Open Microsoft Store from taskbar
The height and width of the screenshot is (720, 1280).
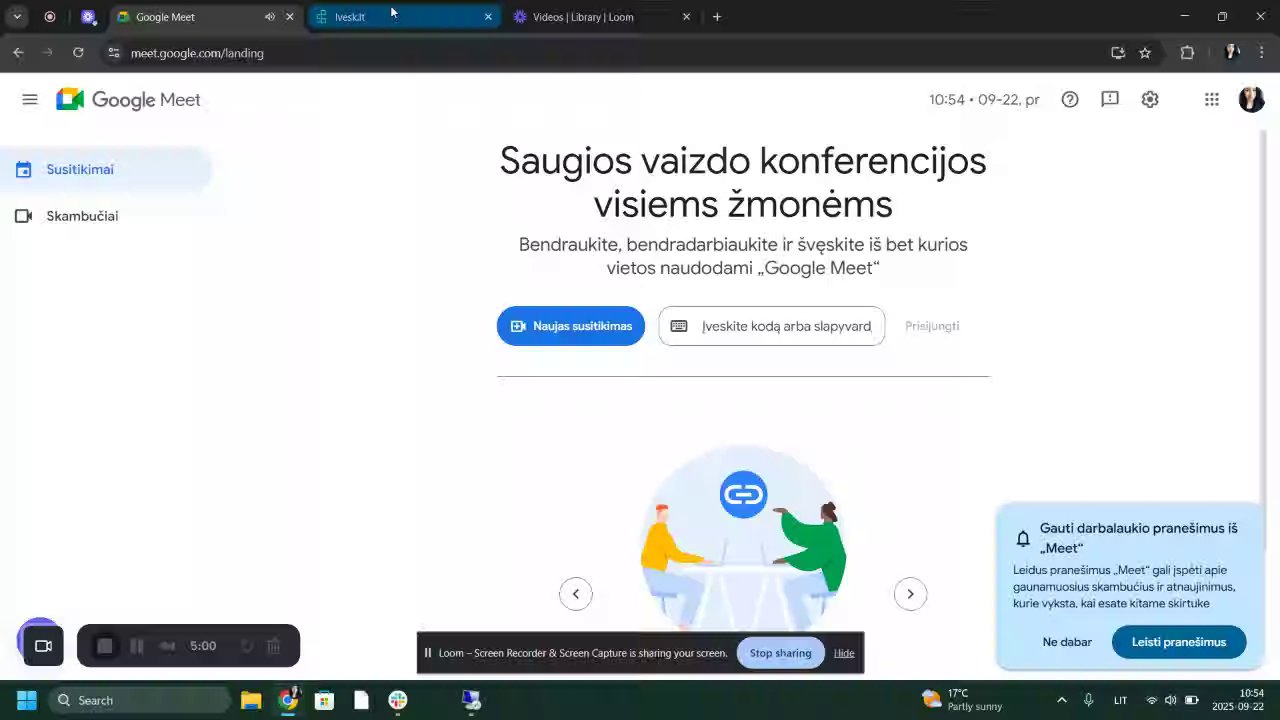(x=324, y=700)
